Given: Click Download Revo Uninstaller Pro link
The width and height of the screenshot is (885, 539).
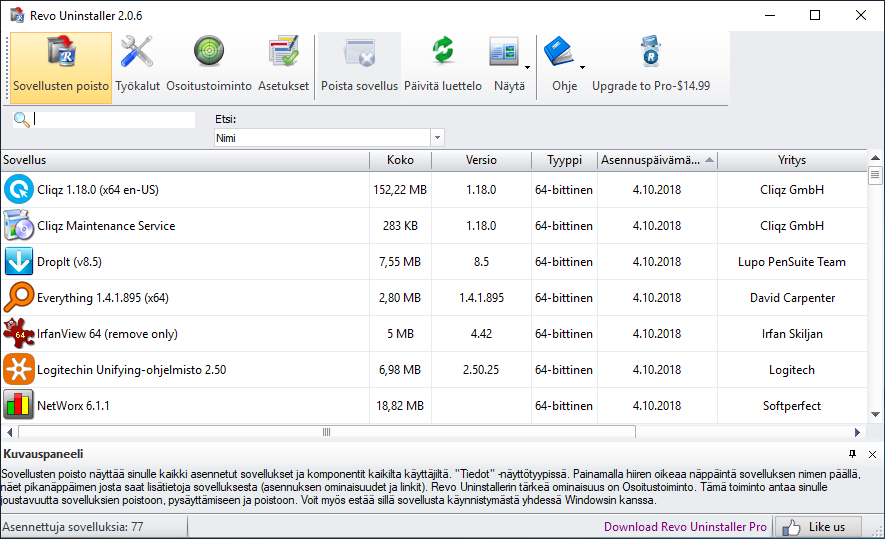Looking at the screenshot, I should [x=685, y=527].
